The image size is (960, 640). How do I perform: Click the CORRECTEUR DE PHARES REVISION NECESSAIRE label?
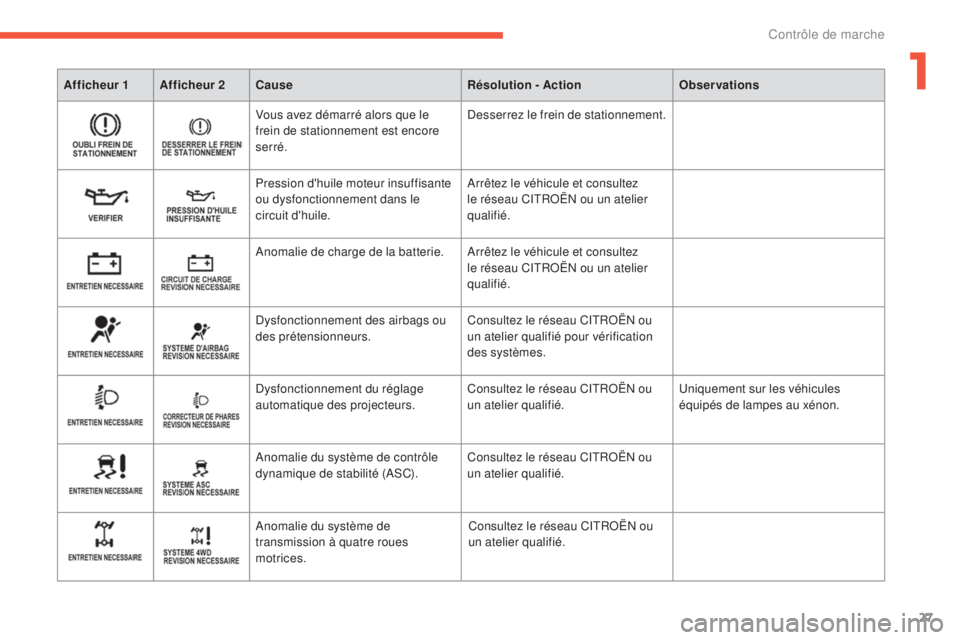[201, 420]
